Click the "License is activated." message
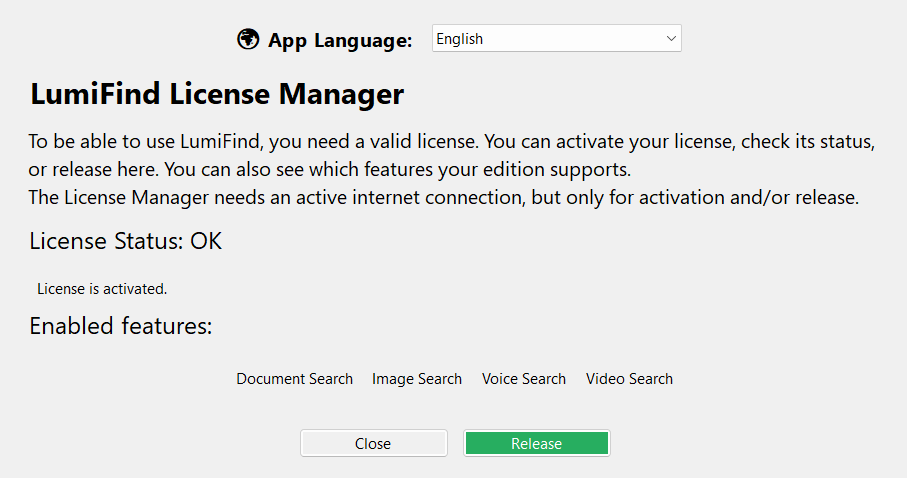 (102, 289)
